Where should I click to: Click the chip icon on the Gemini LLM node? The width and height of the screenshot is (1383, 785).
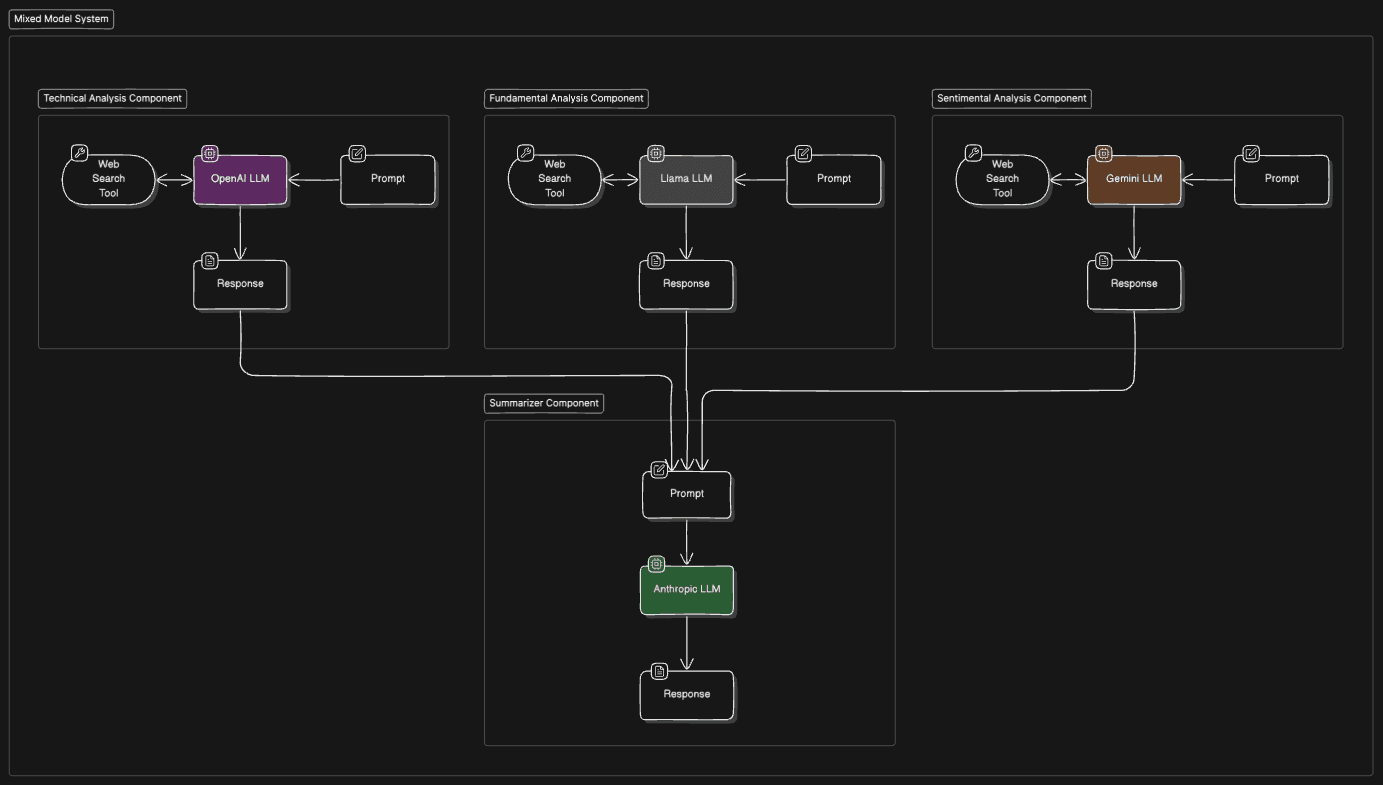click(1104, 153)
